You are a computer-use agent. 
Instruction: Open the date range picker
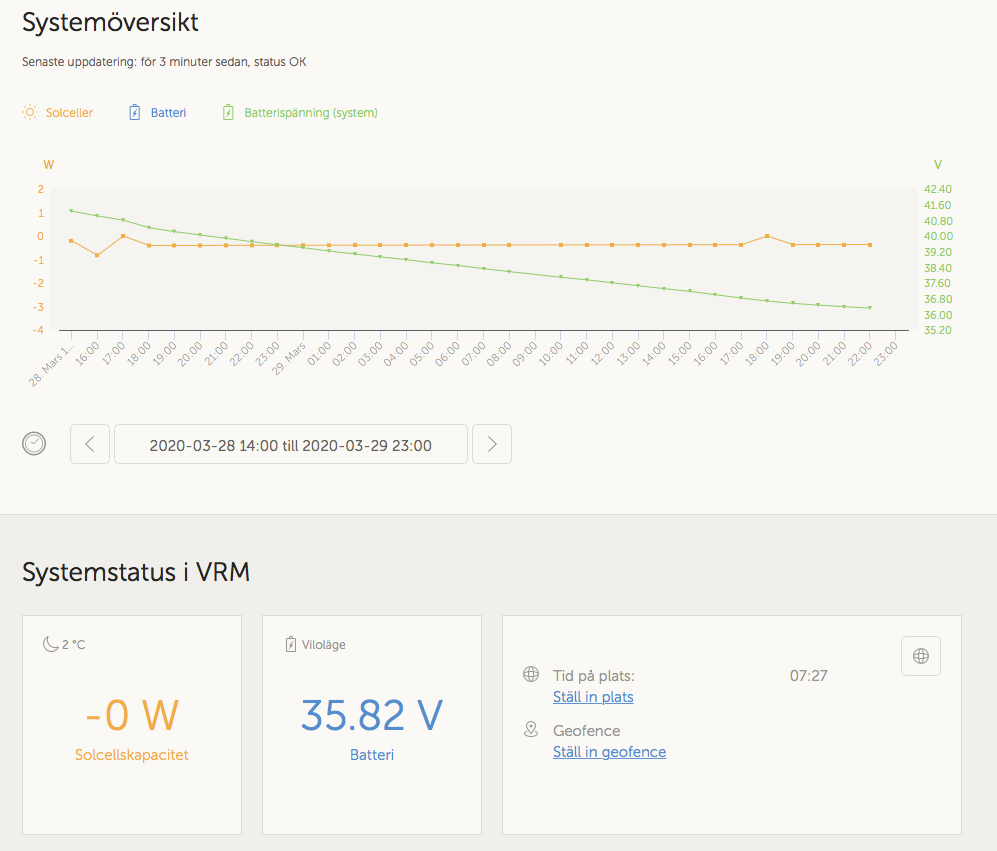(x=291, y=445)
